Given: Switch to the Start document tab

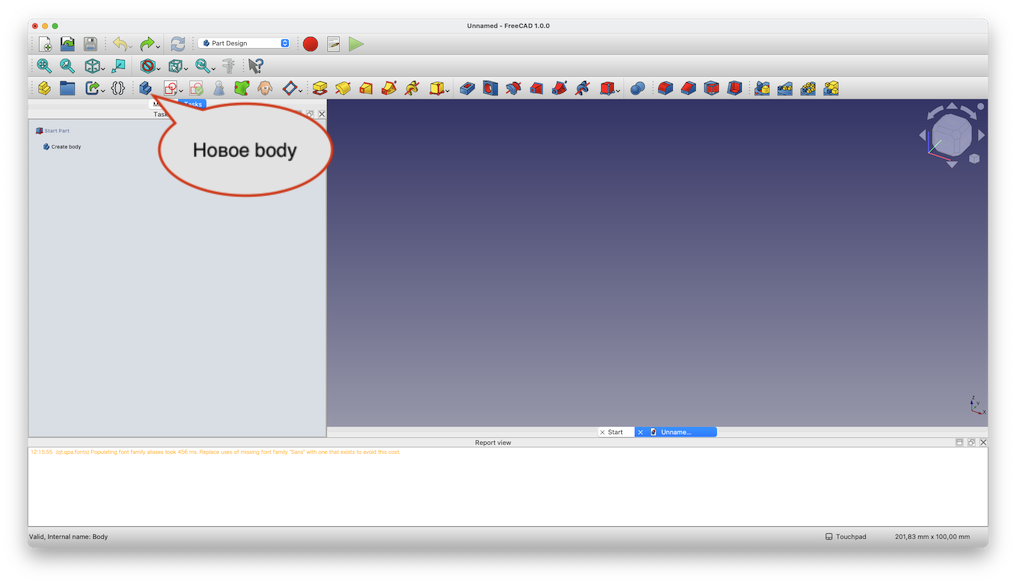Looking at the screenshot, I should tap(615, 432).
